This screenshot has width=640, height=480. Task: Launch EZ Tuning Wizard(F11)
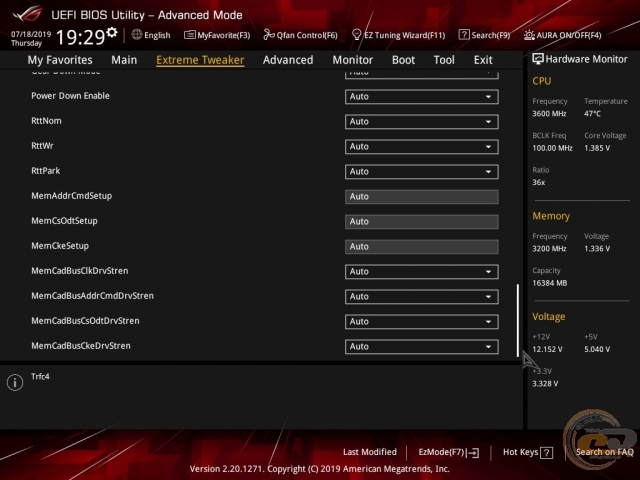click(x=398, y=35)
